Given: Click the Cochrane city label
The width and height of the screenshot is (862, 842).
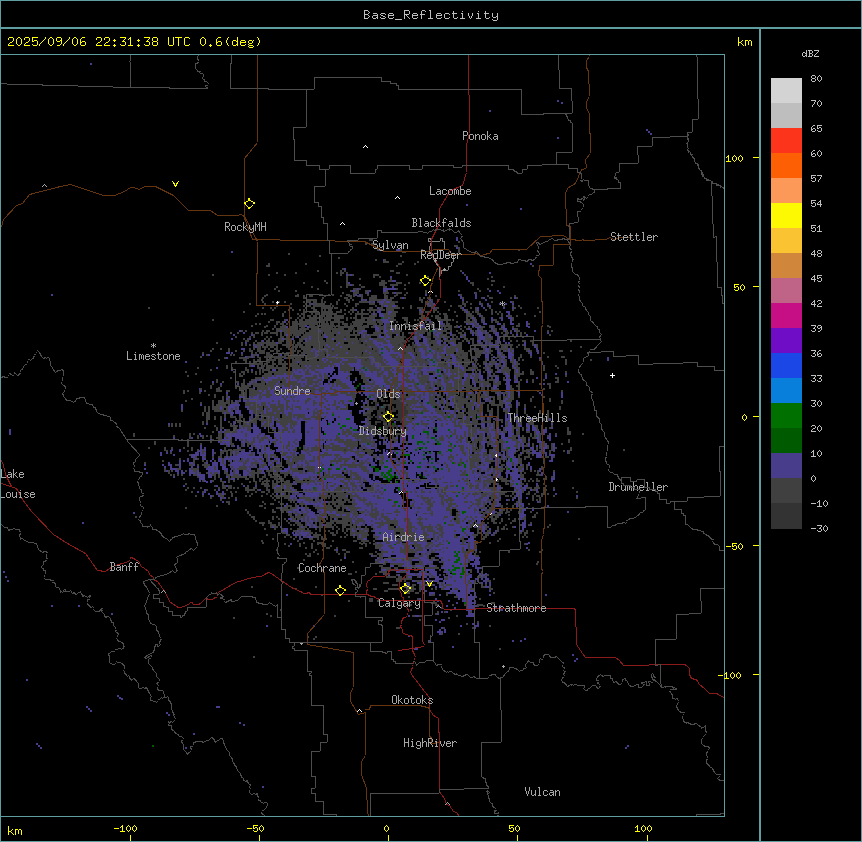Looking at the screenshot, I should click(322, 568).
